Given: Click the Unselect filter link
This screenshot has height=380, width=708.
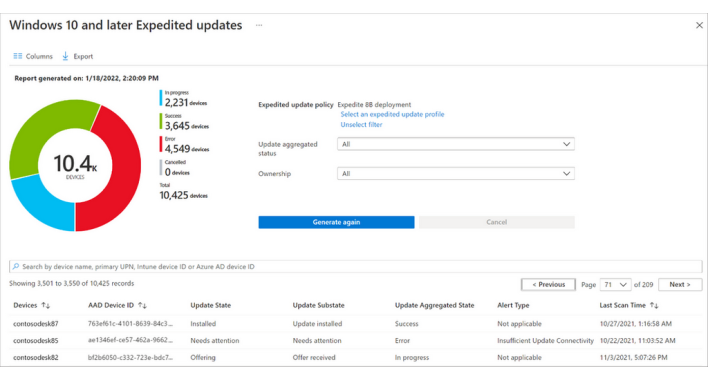Looking at the screenshot, I should click(361, 125).
